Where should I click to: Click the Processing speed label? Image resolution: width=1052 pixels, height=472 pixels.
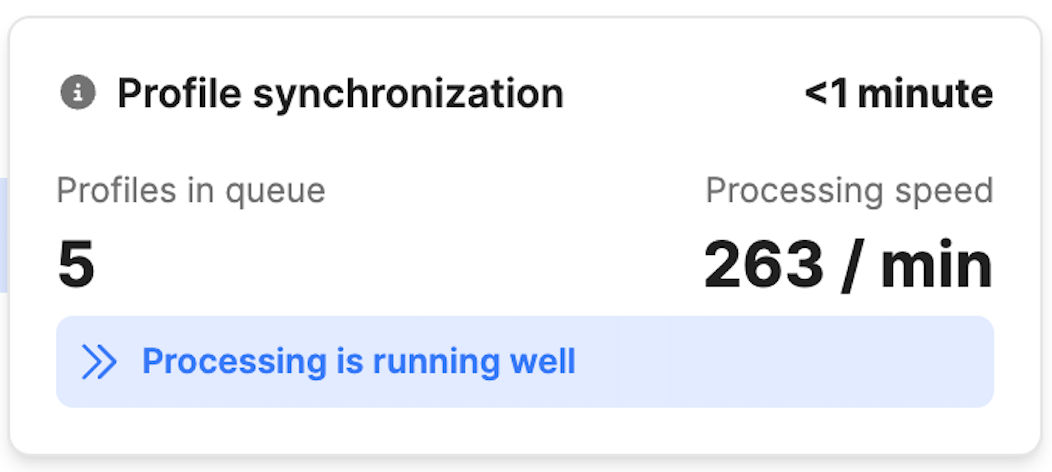click(x=849, y=189)
